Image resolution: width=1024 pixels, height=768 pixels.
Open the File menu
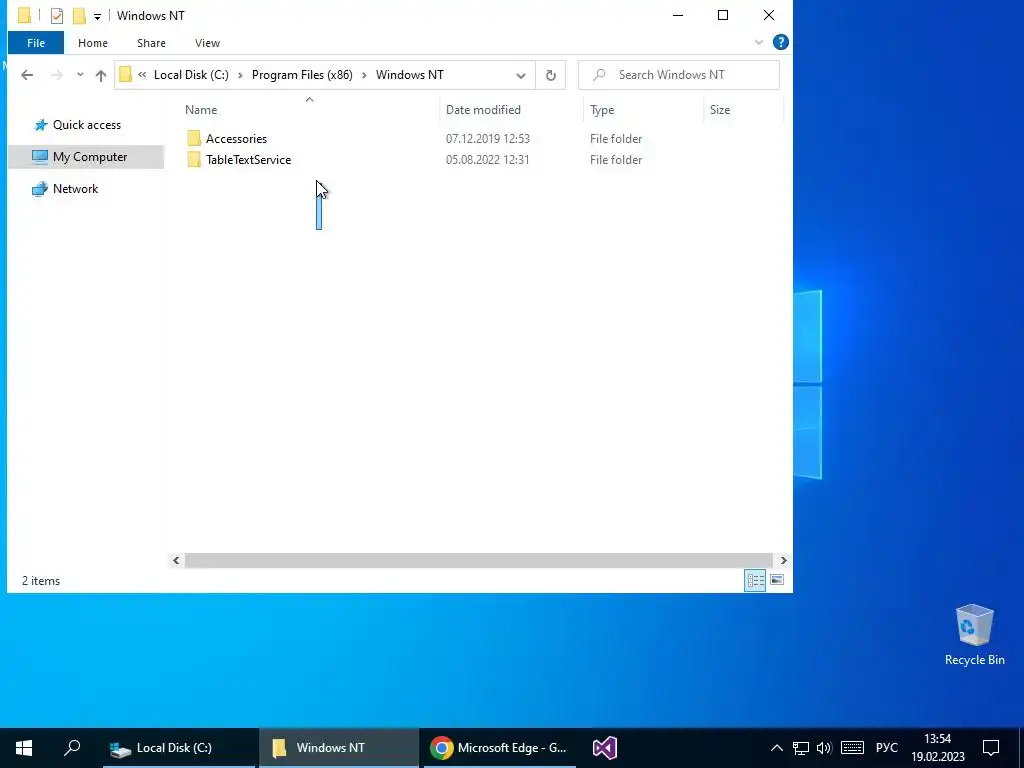[x=36, y=43]
